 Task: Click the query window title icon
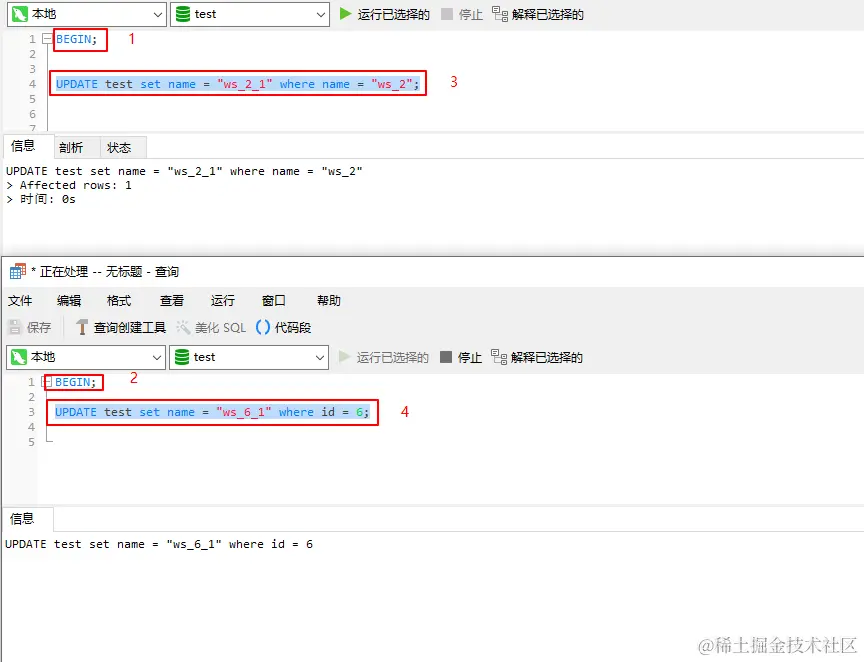coord(18,271)
